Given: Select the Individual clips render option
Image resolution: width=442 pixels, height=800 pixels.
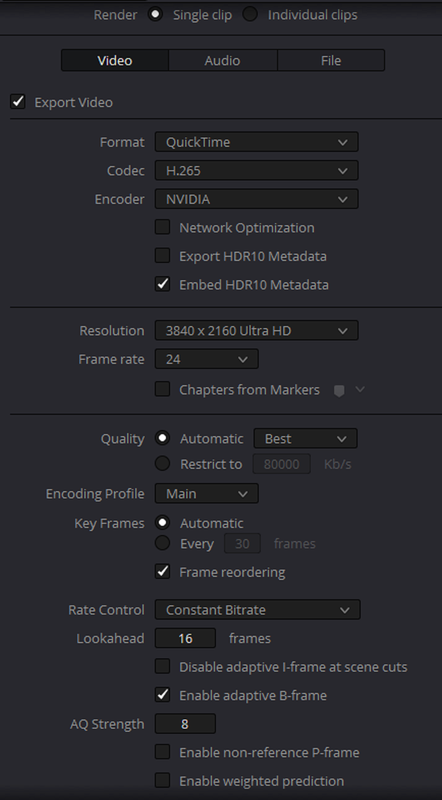Looking at the screenshot, I should 250,14.
